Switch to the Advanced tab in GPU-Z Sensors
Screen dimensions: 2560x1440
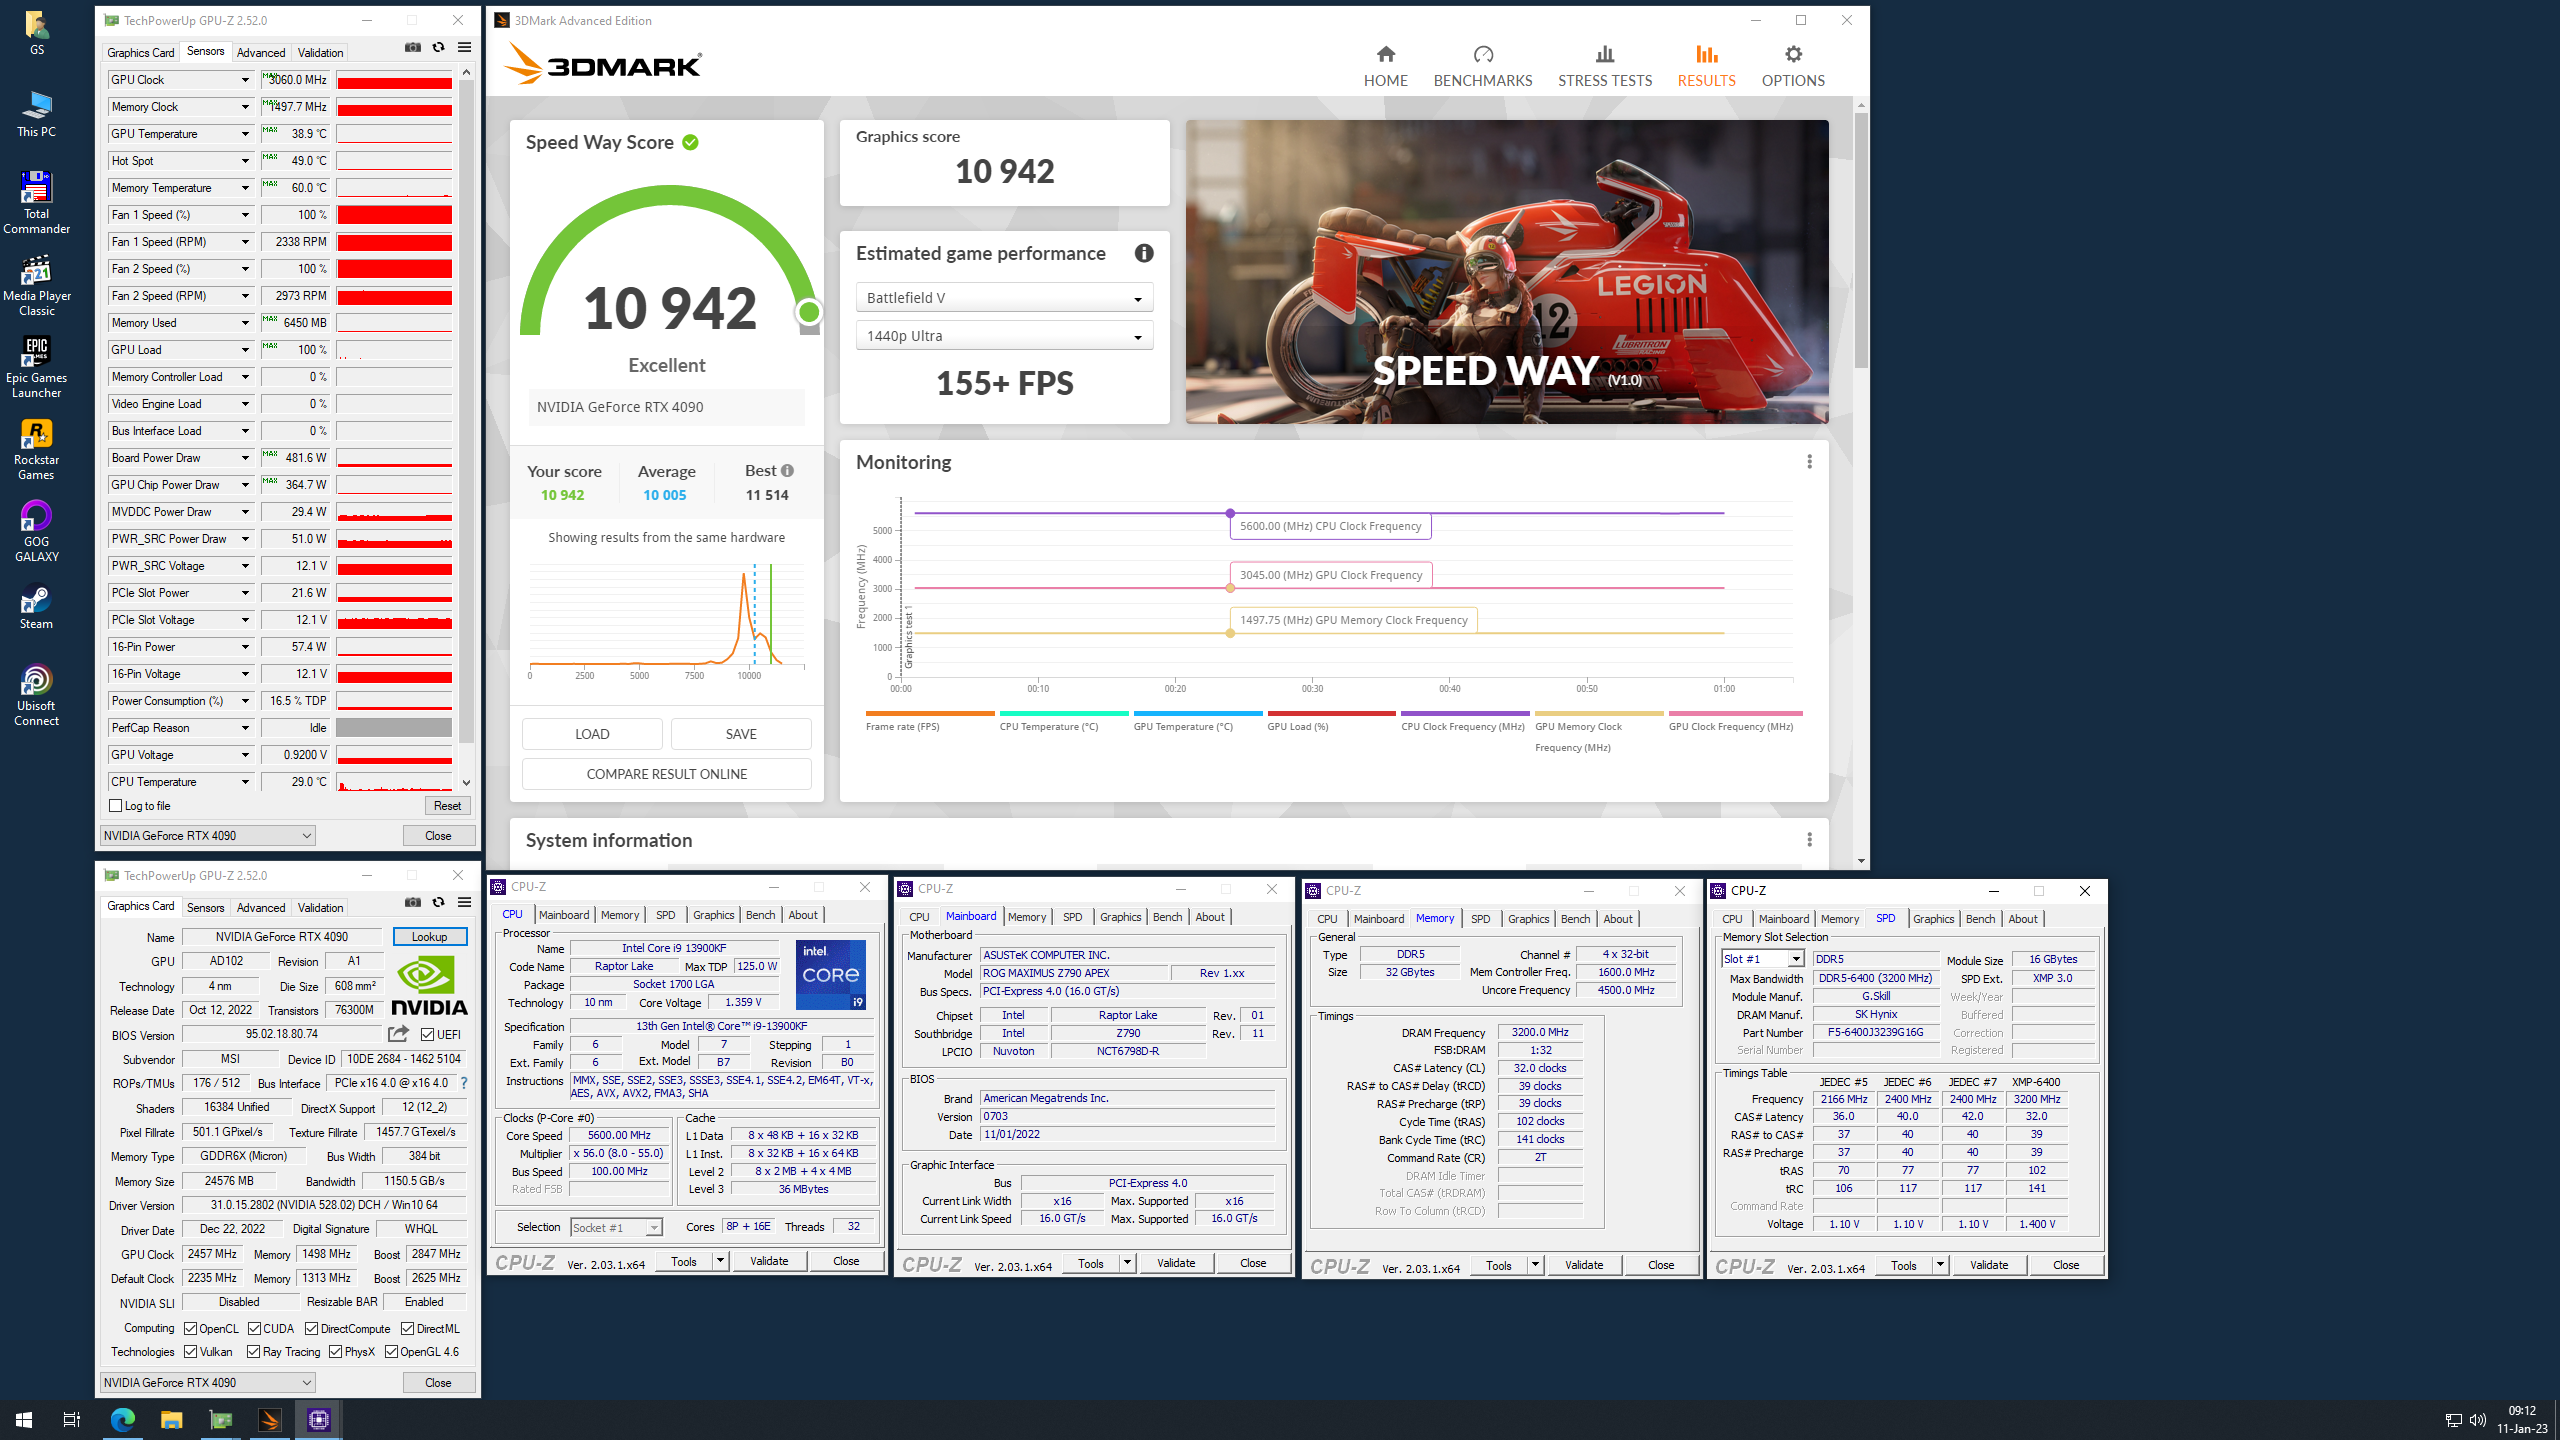261,52
